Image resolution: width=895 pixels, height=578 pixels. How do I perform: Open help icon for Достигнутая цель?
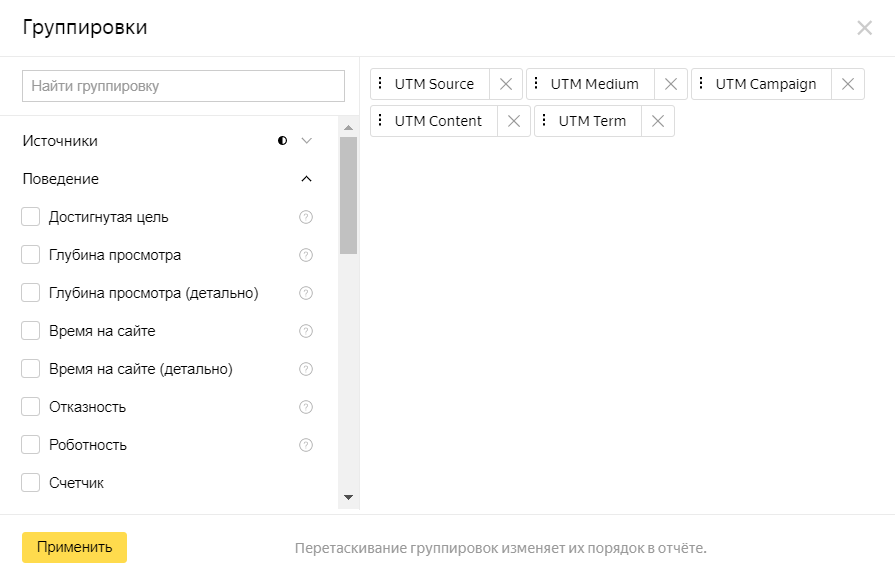click(x=306, y=217)
